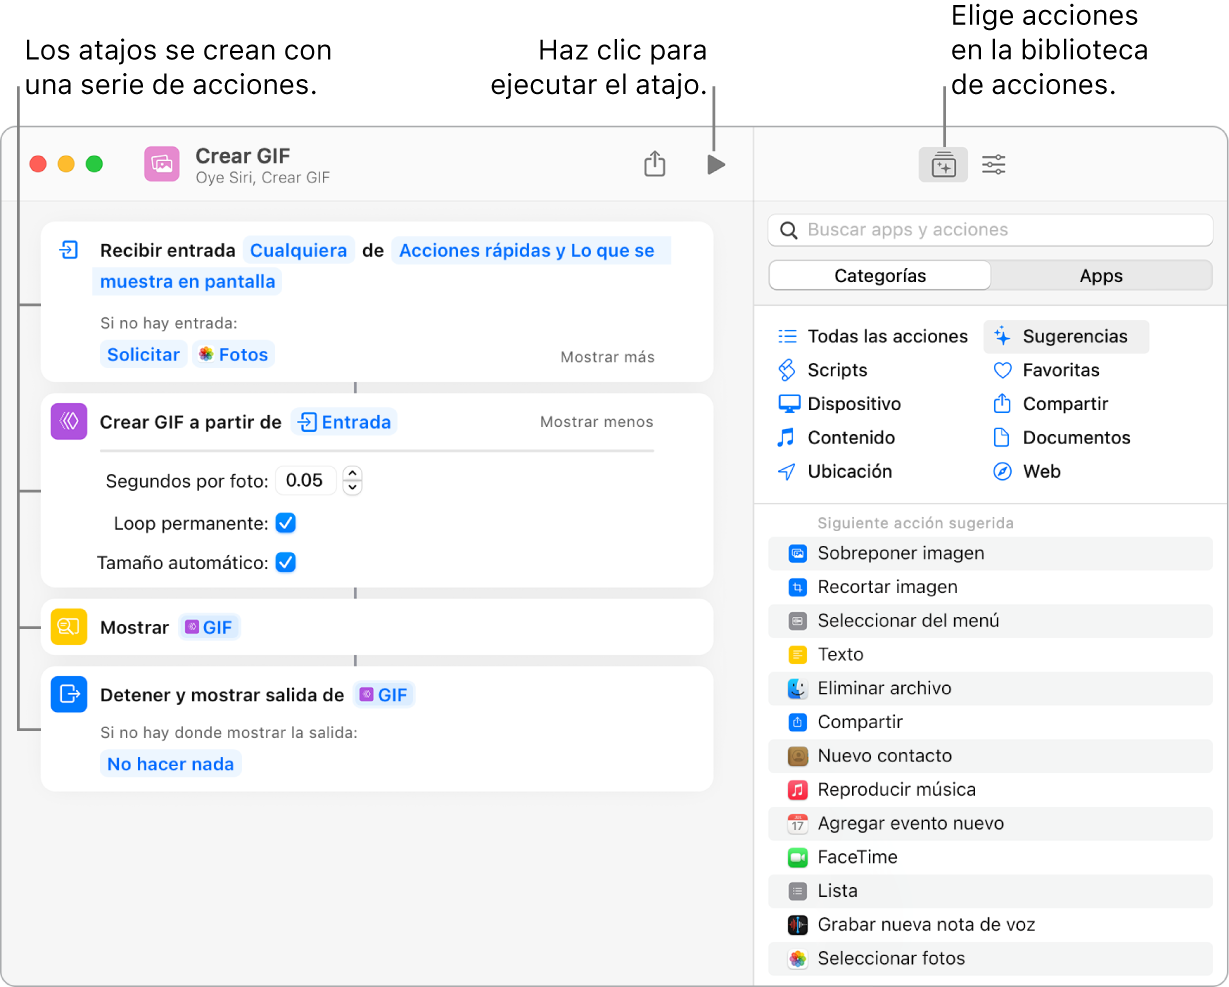The height and width of the screenshot is (987, 1229).
Task: Expand Mostrar más on Recibir entrada
Action: pyautogui.click(x=607, y=356)
